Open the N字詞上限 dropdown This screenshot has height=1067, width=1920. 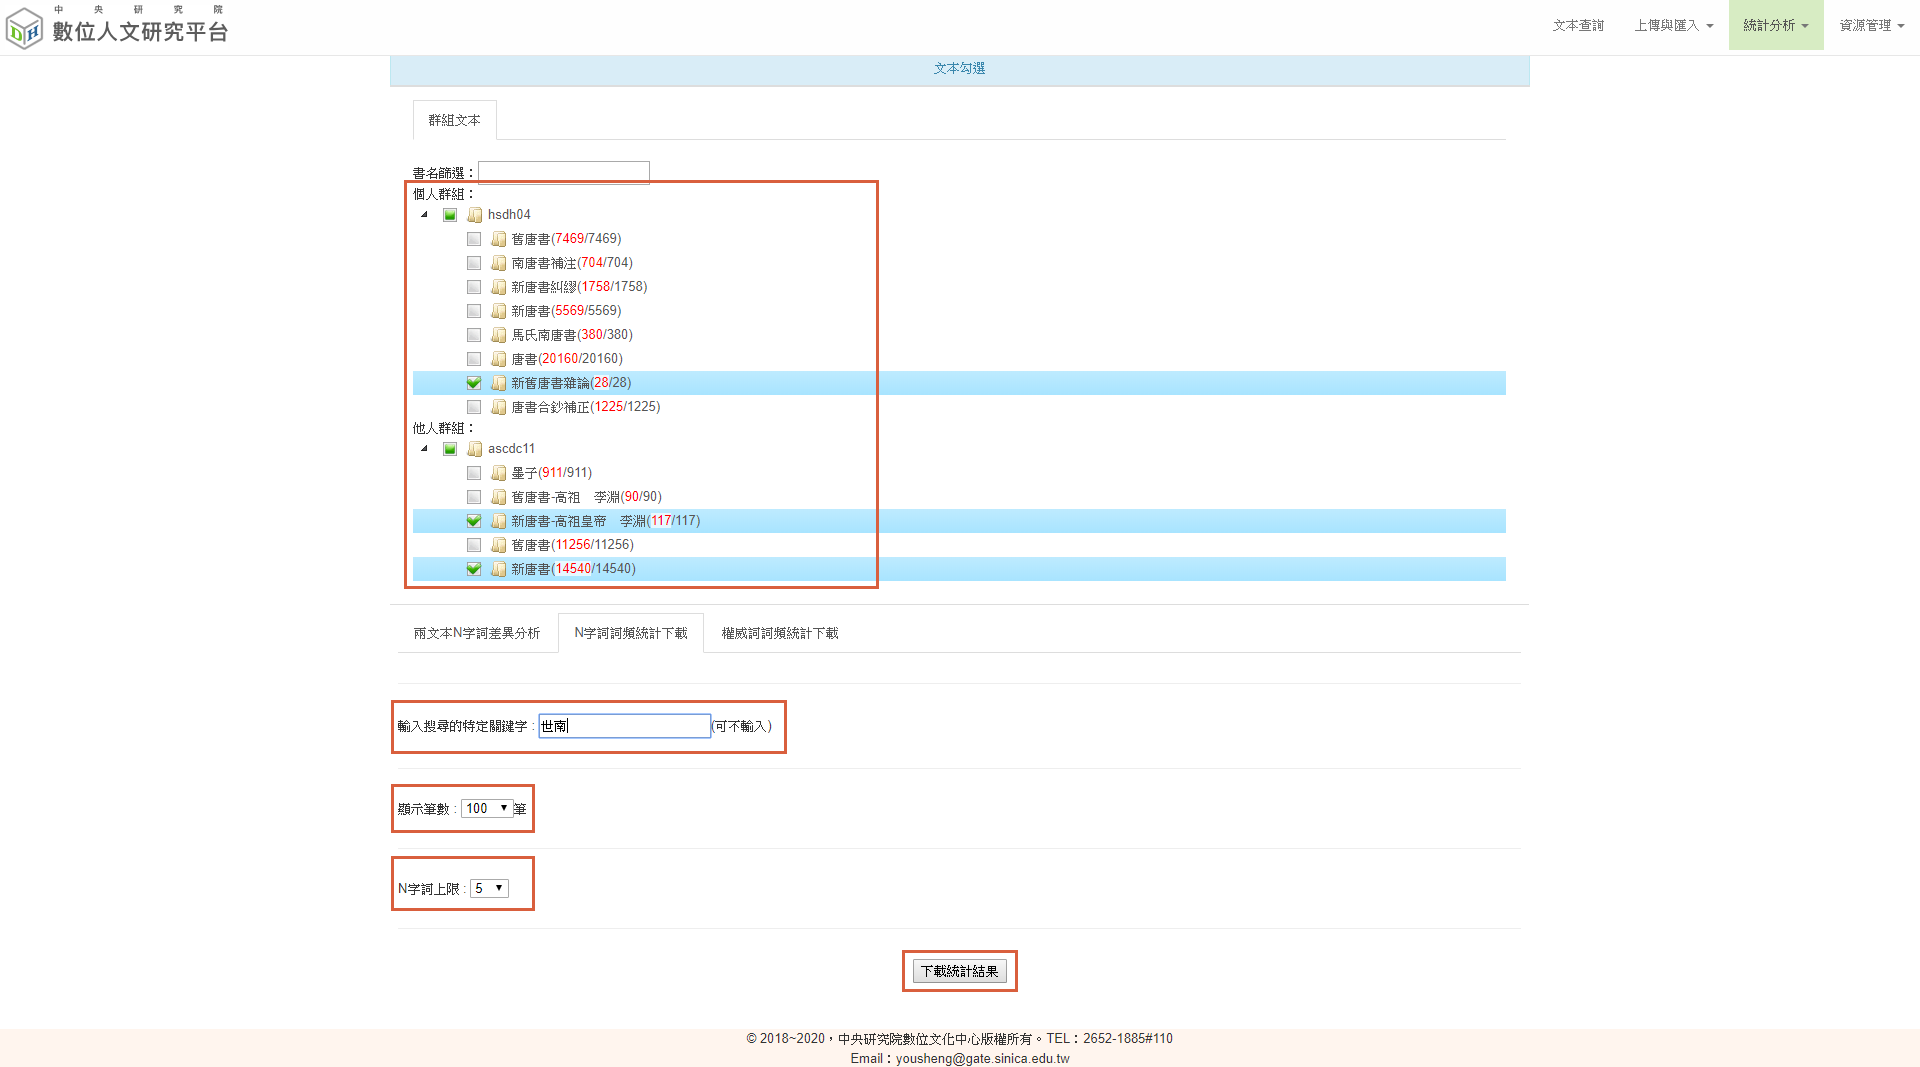click(x=489, y=888)
